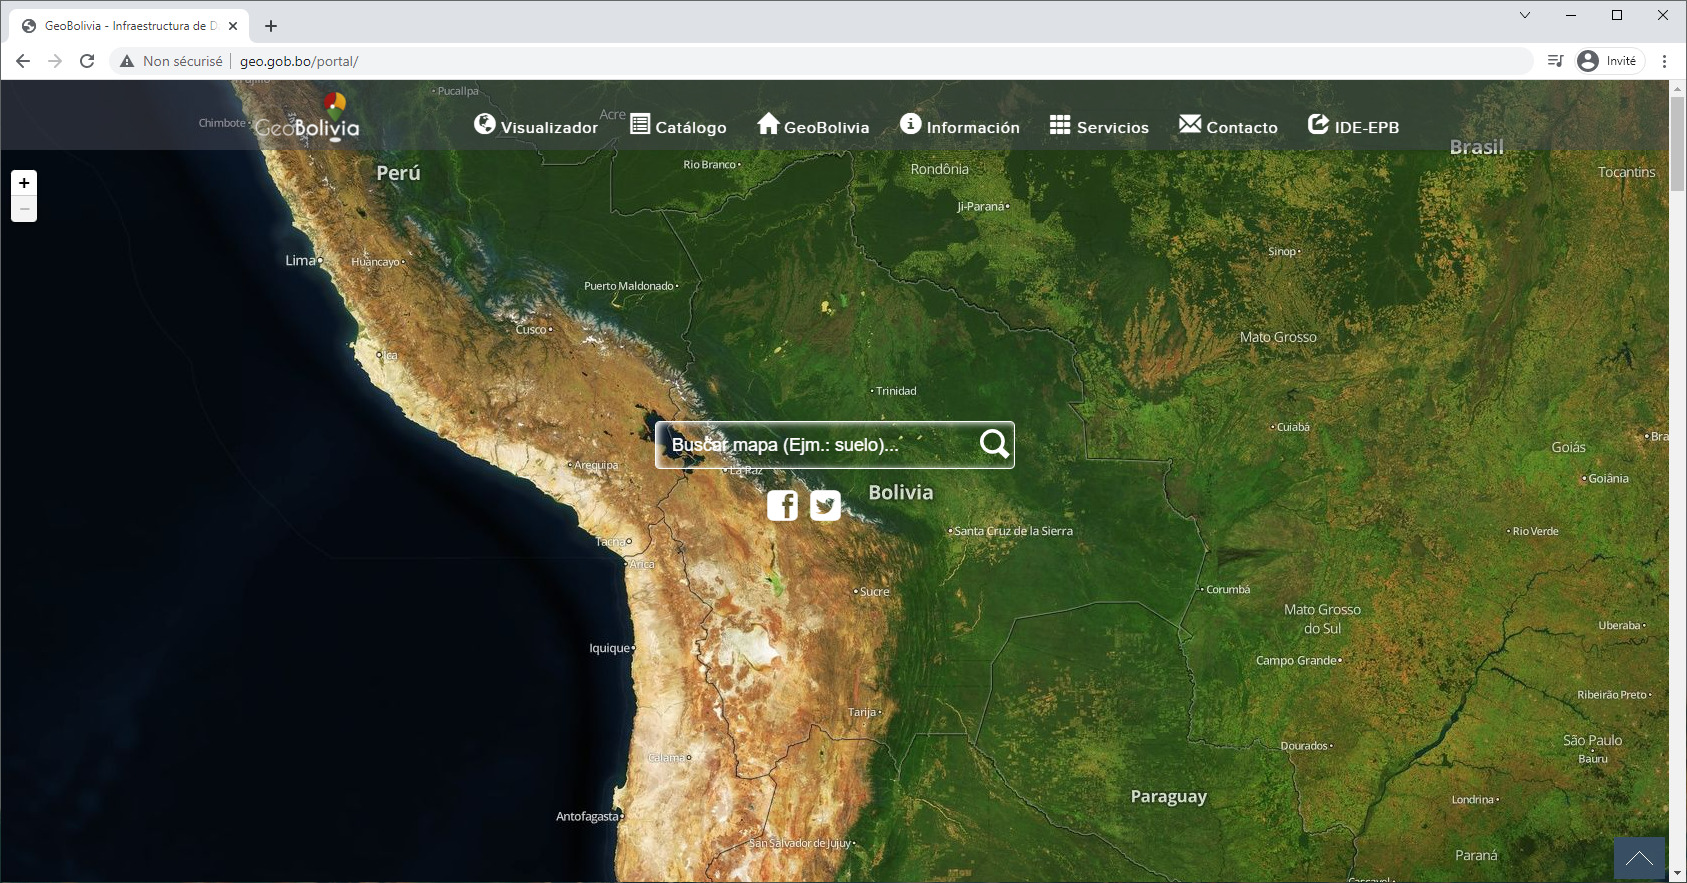Click the Santa Cruz de la Sierra label

pos(1013,531)
